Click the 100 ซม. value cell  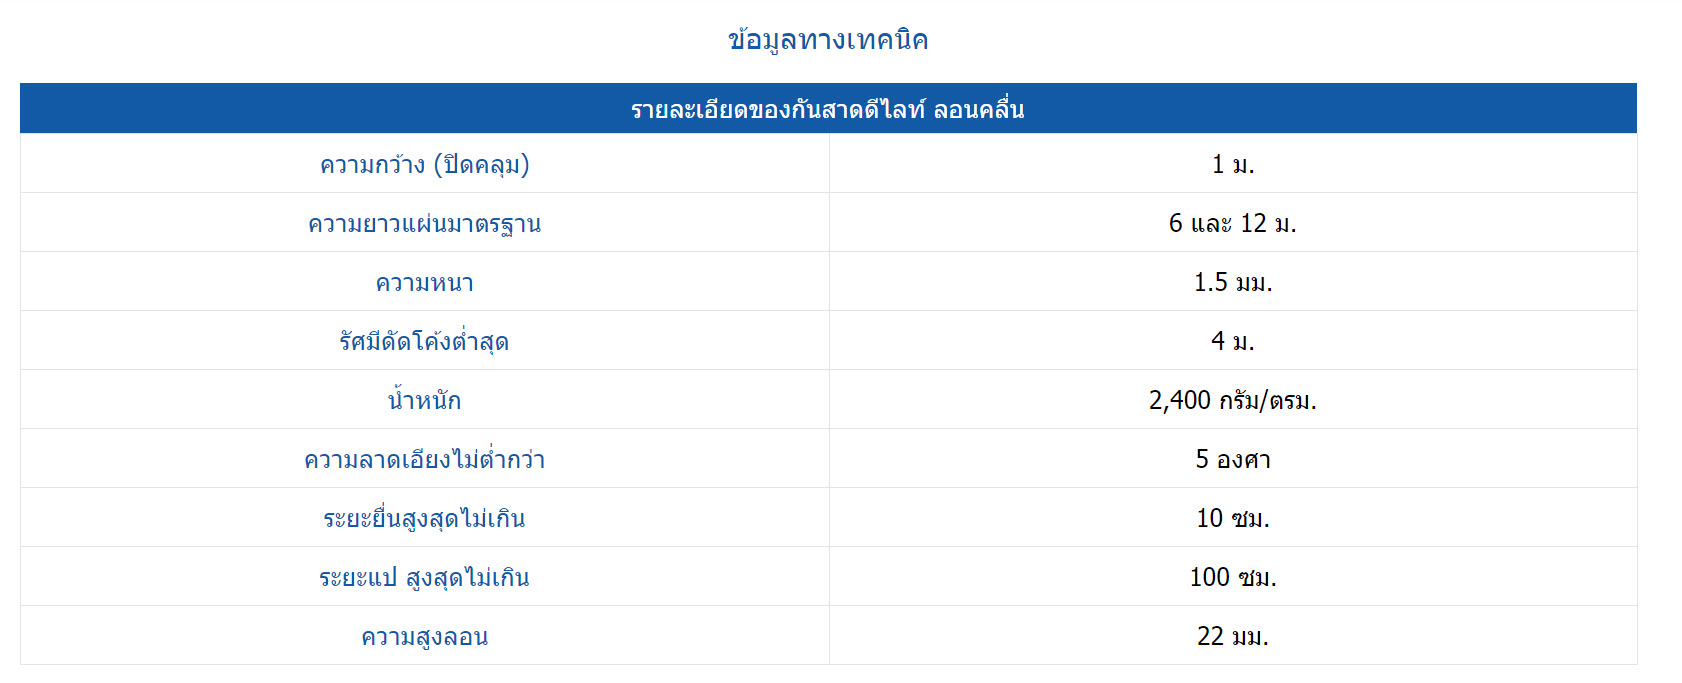pos(1232,577)
